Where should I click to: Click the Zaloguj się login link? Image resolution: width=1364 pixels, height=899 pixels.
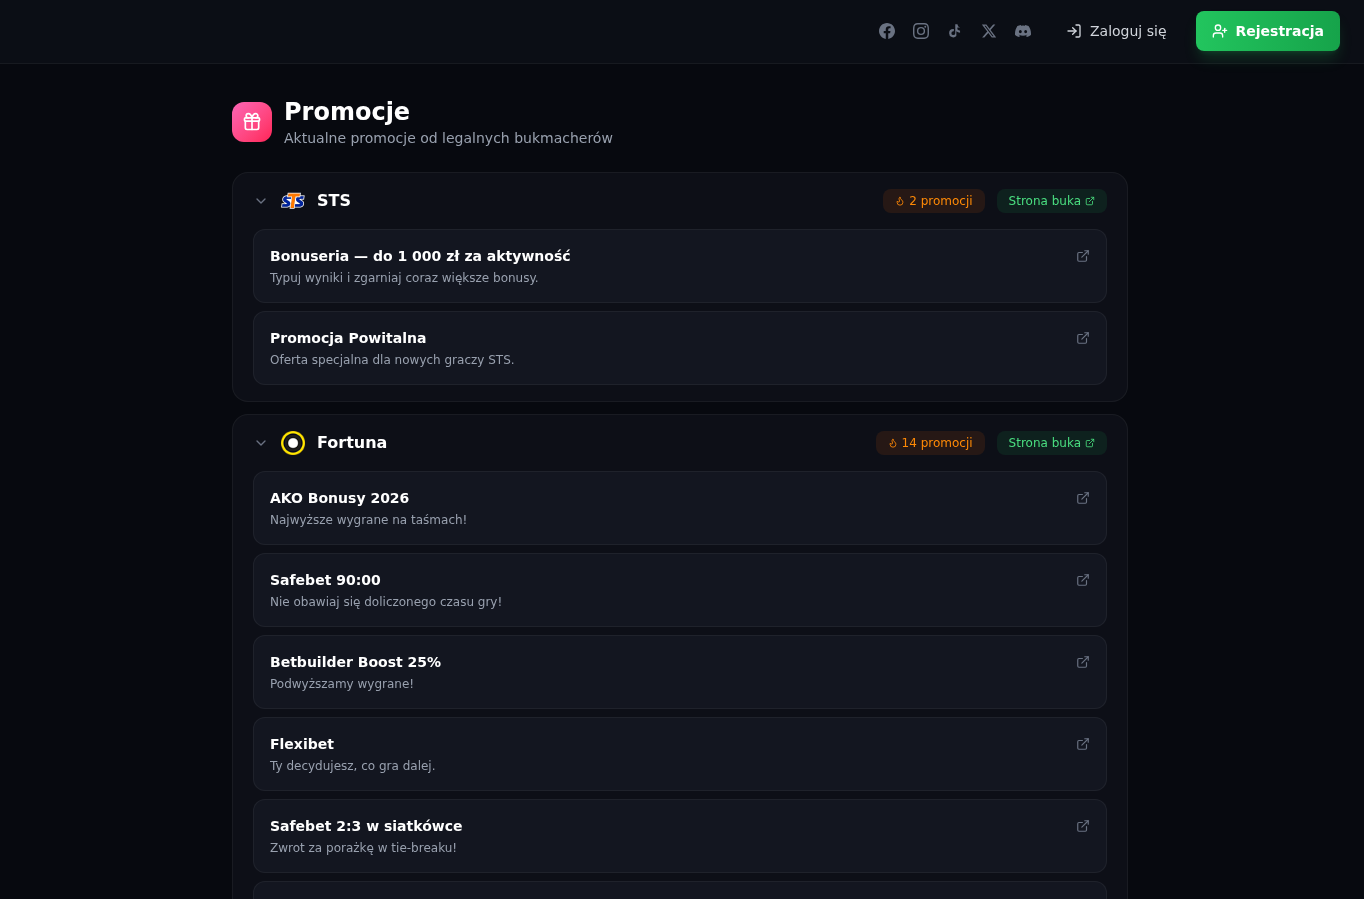pyautogui.click(x=1116, y=31)
